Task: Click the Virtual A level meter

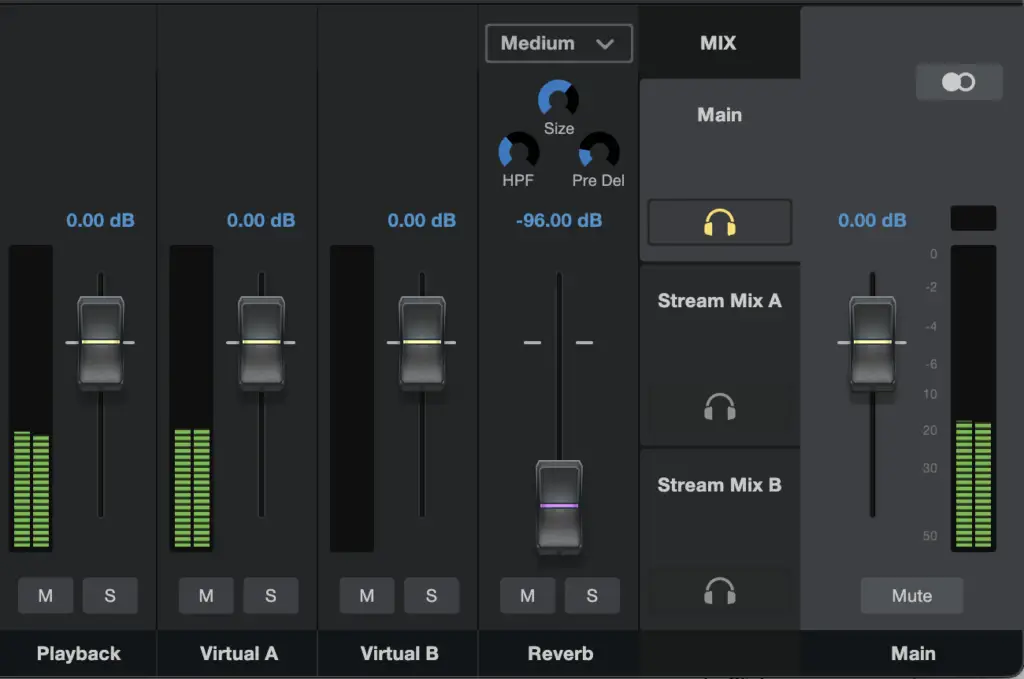Action: (x=191, y=398)
